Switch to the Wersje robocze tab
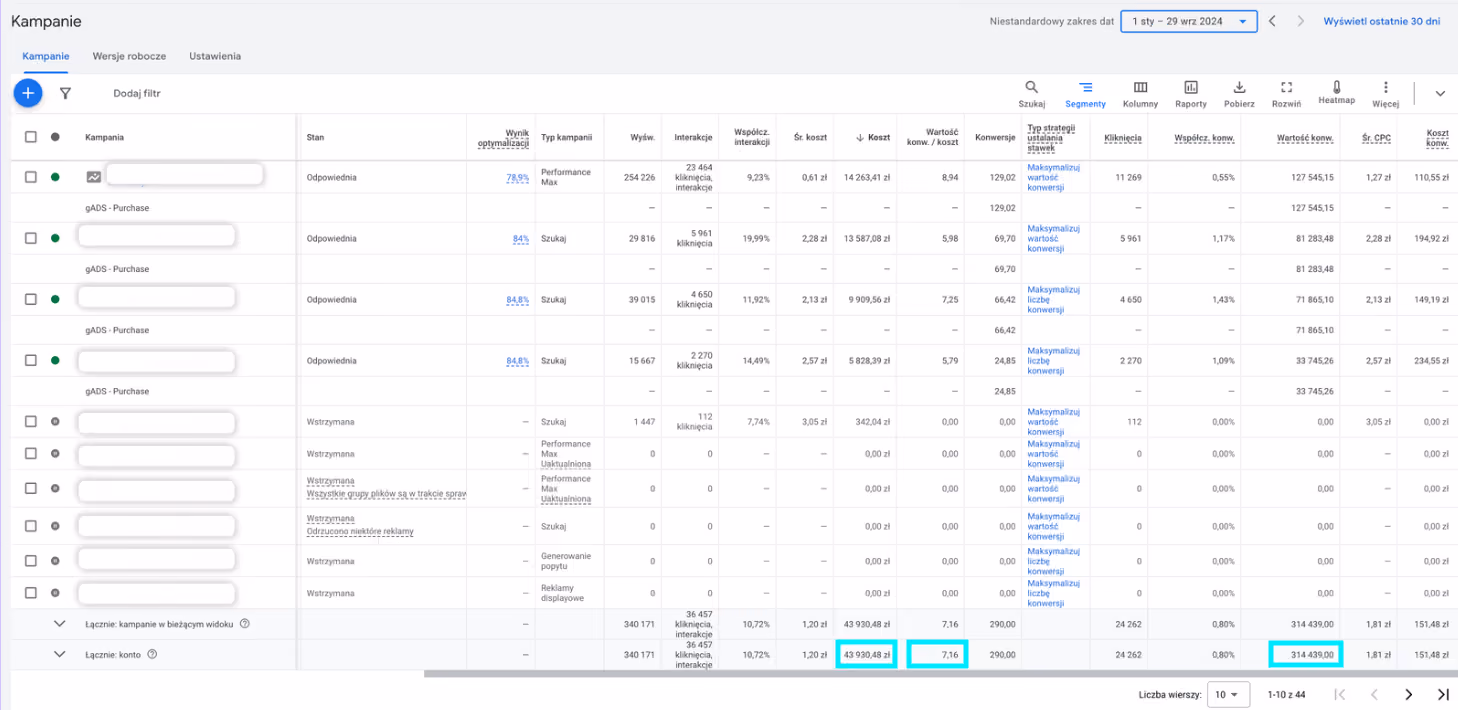 [x=129, y=57]
